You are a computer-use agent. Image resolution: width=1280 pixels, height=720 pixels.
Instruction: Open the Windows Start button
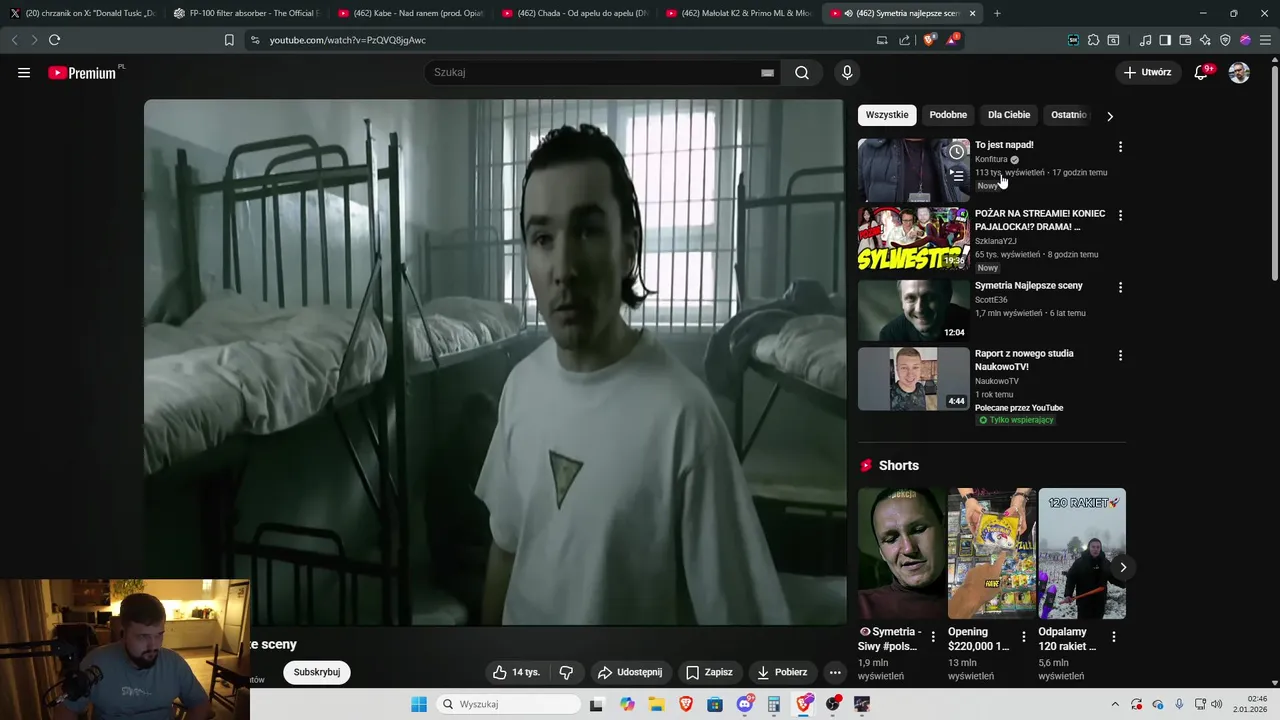point(418,704)
